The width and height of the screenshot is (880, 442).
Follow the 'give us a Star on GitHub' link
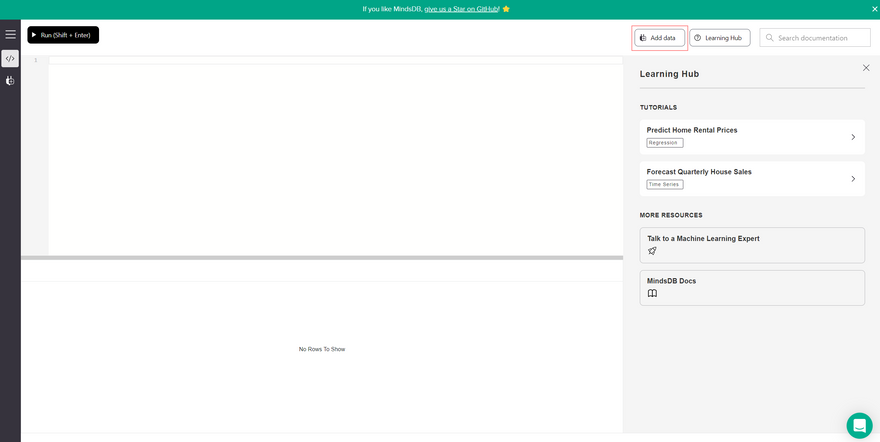pos(461,9)
